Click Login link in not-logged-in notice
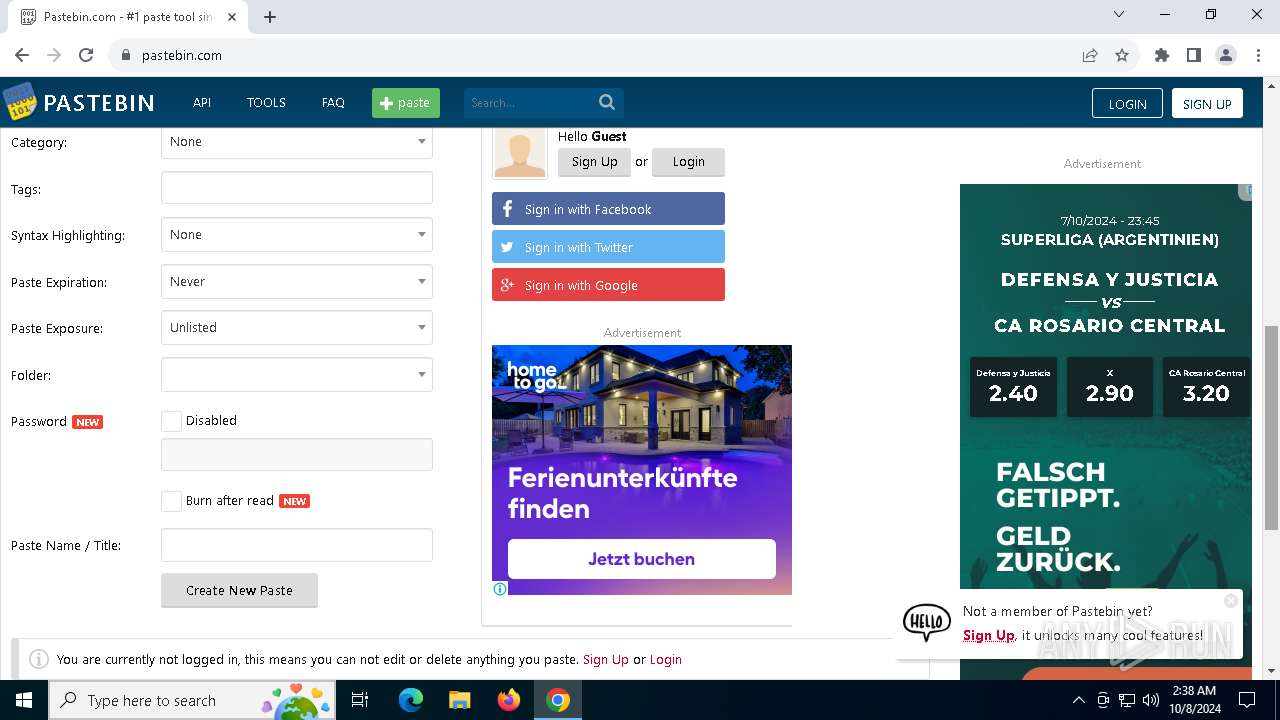The width and height of the screenshot is (1280, 720). (665, 659)
